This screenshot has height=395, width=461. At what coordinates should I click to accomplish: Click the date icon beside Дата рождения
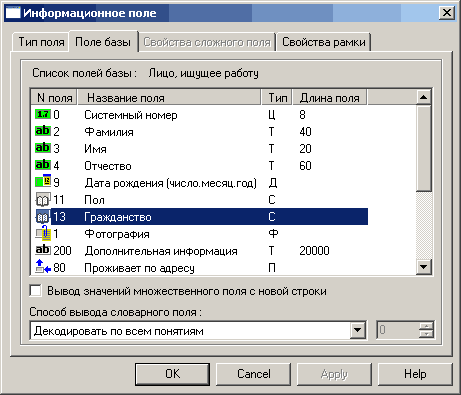(x=43, y=181)
